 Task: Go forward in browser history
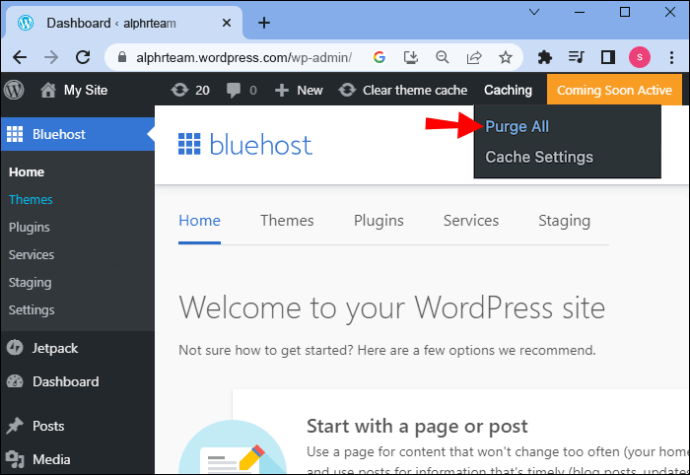click(51, 57)
